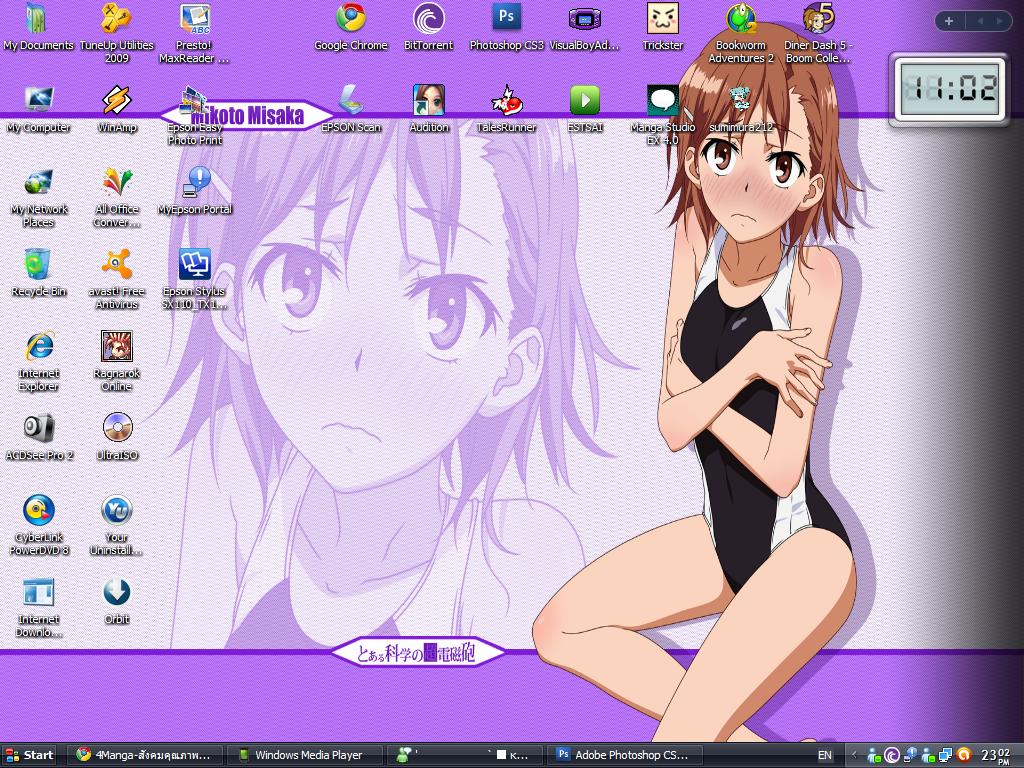Open Bookworm Adventures 2 icon
Viewport: 1024px width, 768px height.
coord(741,33)
